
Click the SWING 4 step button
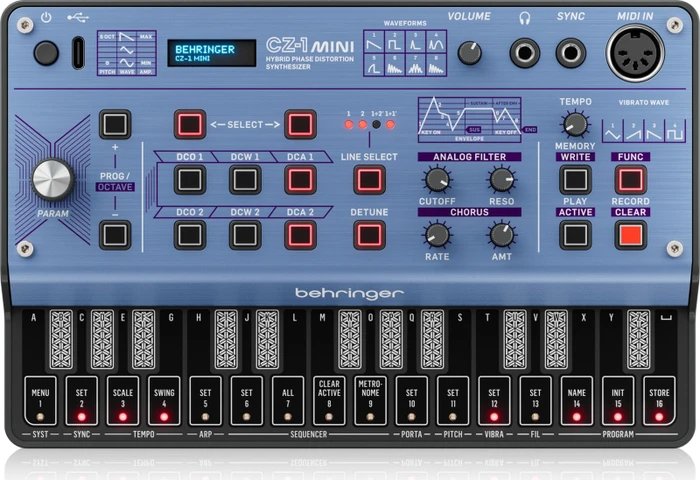(x=164, y=401)
